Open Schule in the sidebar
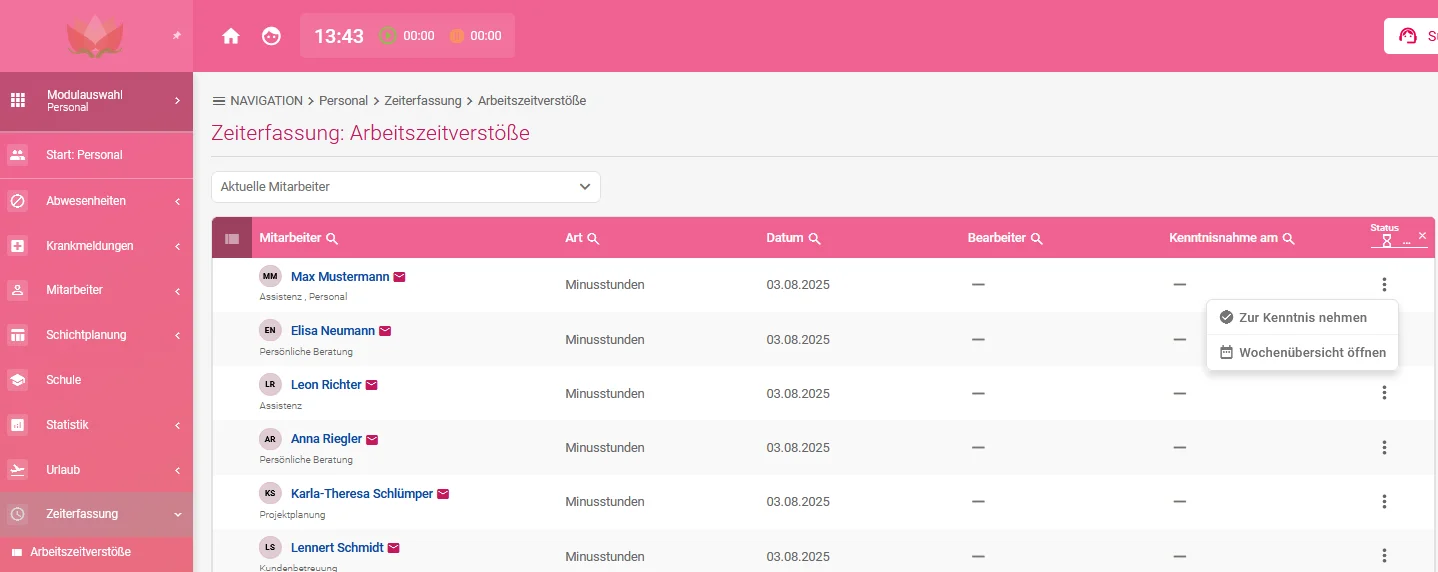This screenshot has height=572, width=1438. (96, 380)
